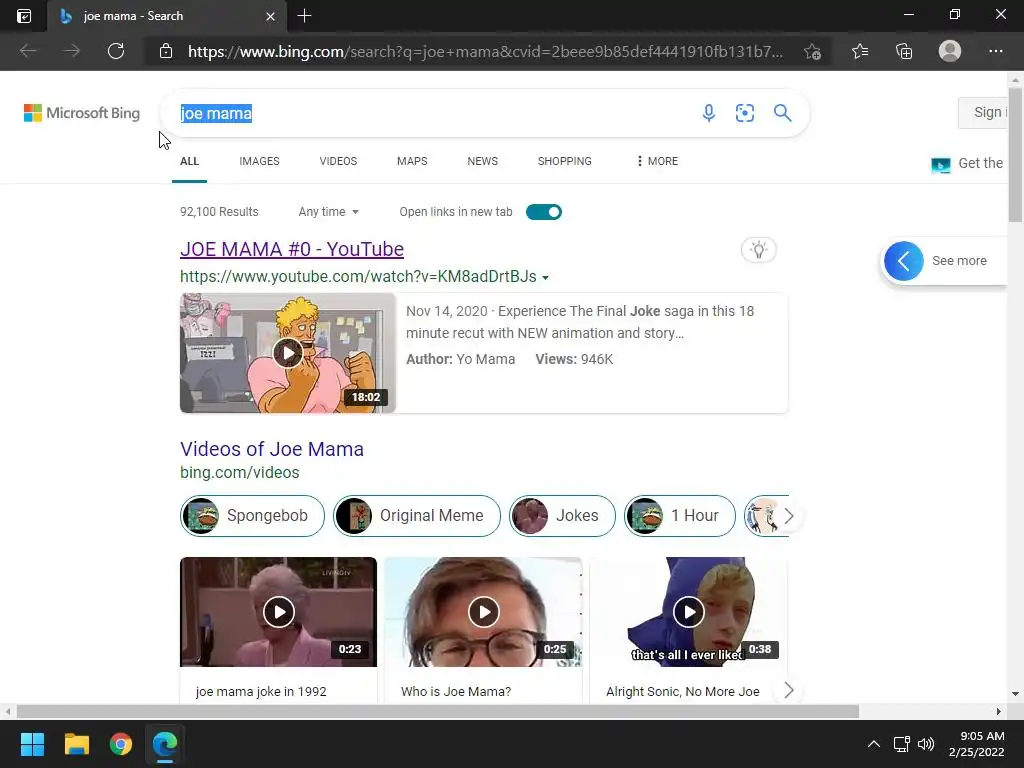Open visual search camera icon

click(x=744, y=113)
